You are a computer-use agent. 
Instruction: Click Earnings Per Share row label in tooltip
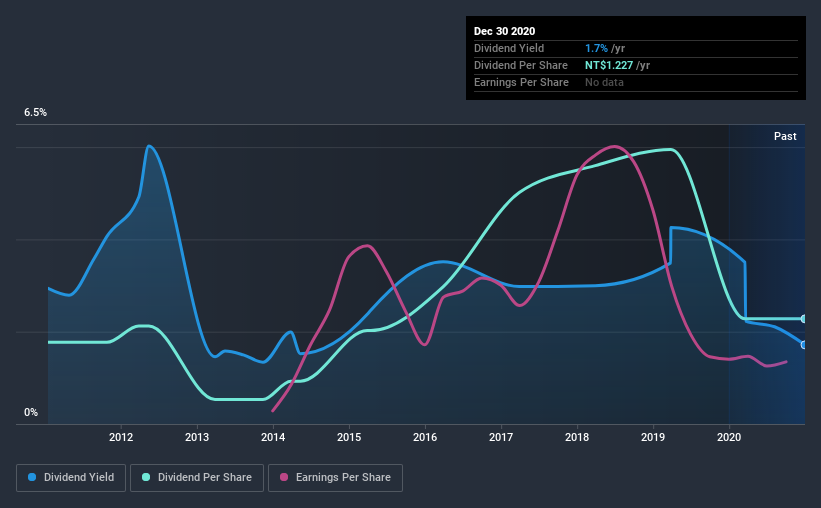[521, 82]
